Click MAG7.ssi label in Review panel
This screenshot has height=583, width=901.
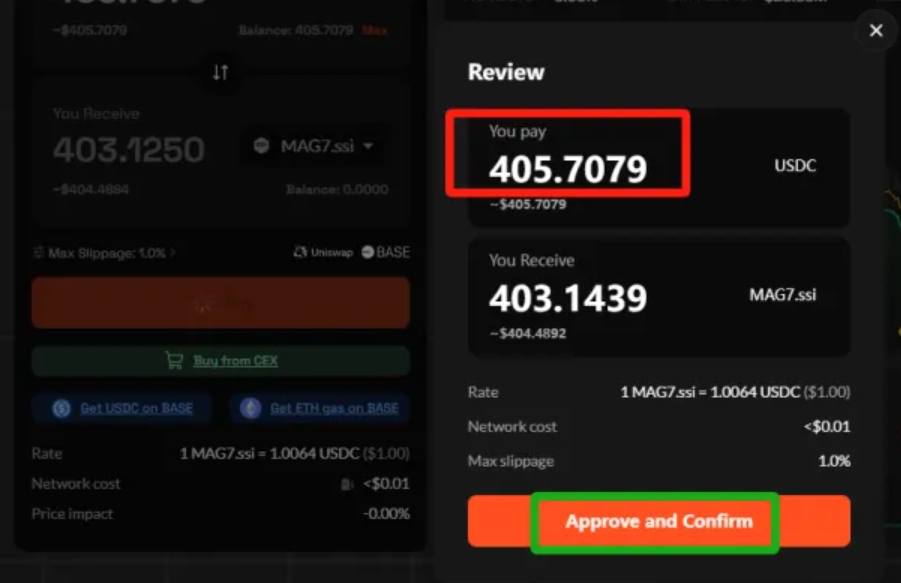click(783, 295)
